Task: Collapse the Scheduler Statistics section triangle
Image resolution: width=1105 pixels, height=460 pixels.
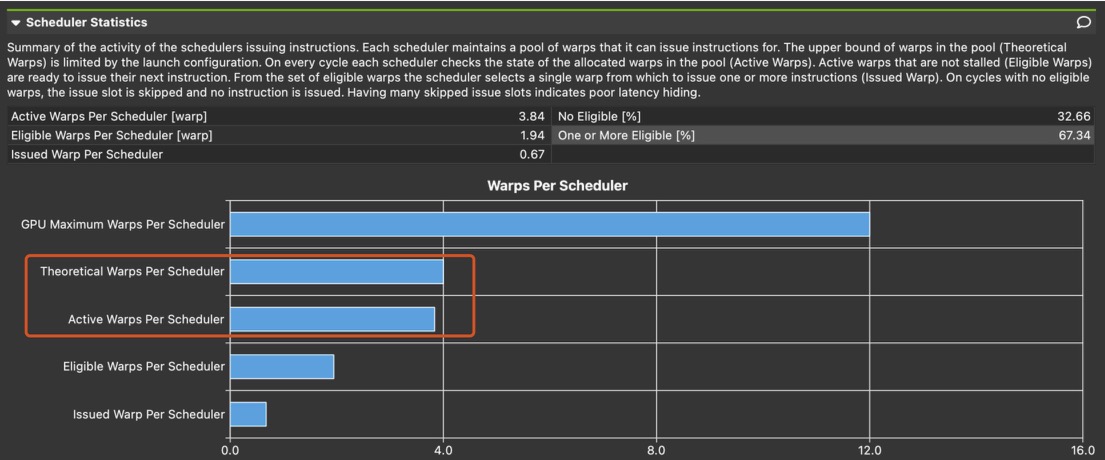Action: 15,22
